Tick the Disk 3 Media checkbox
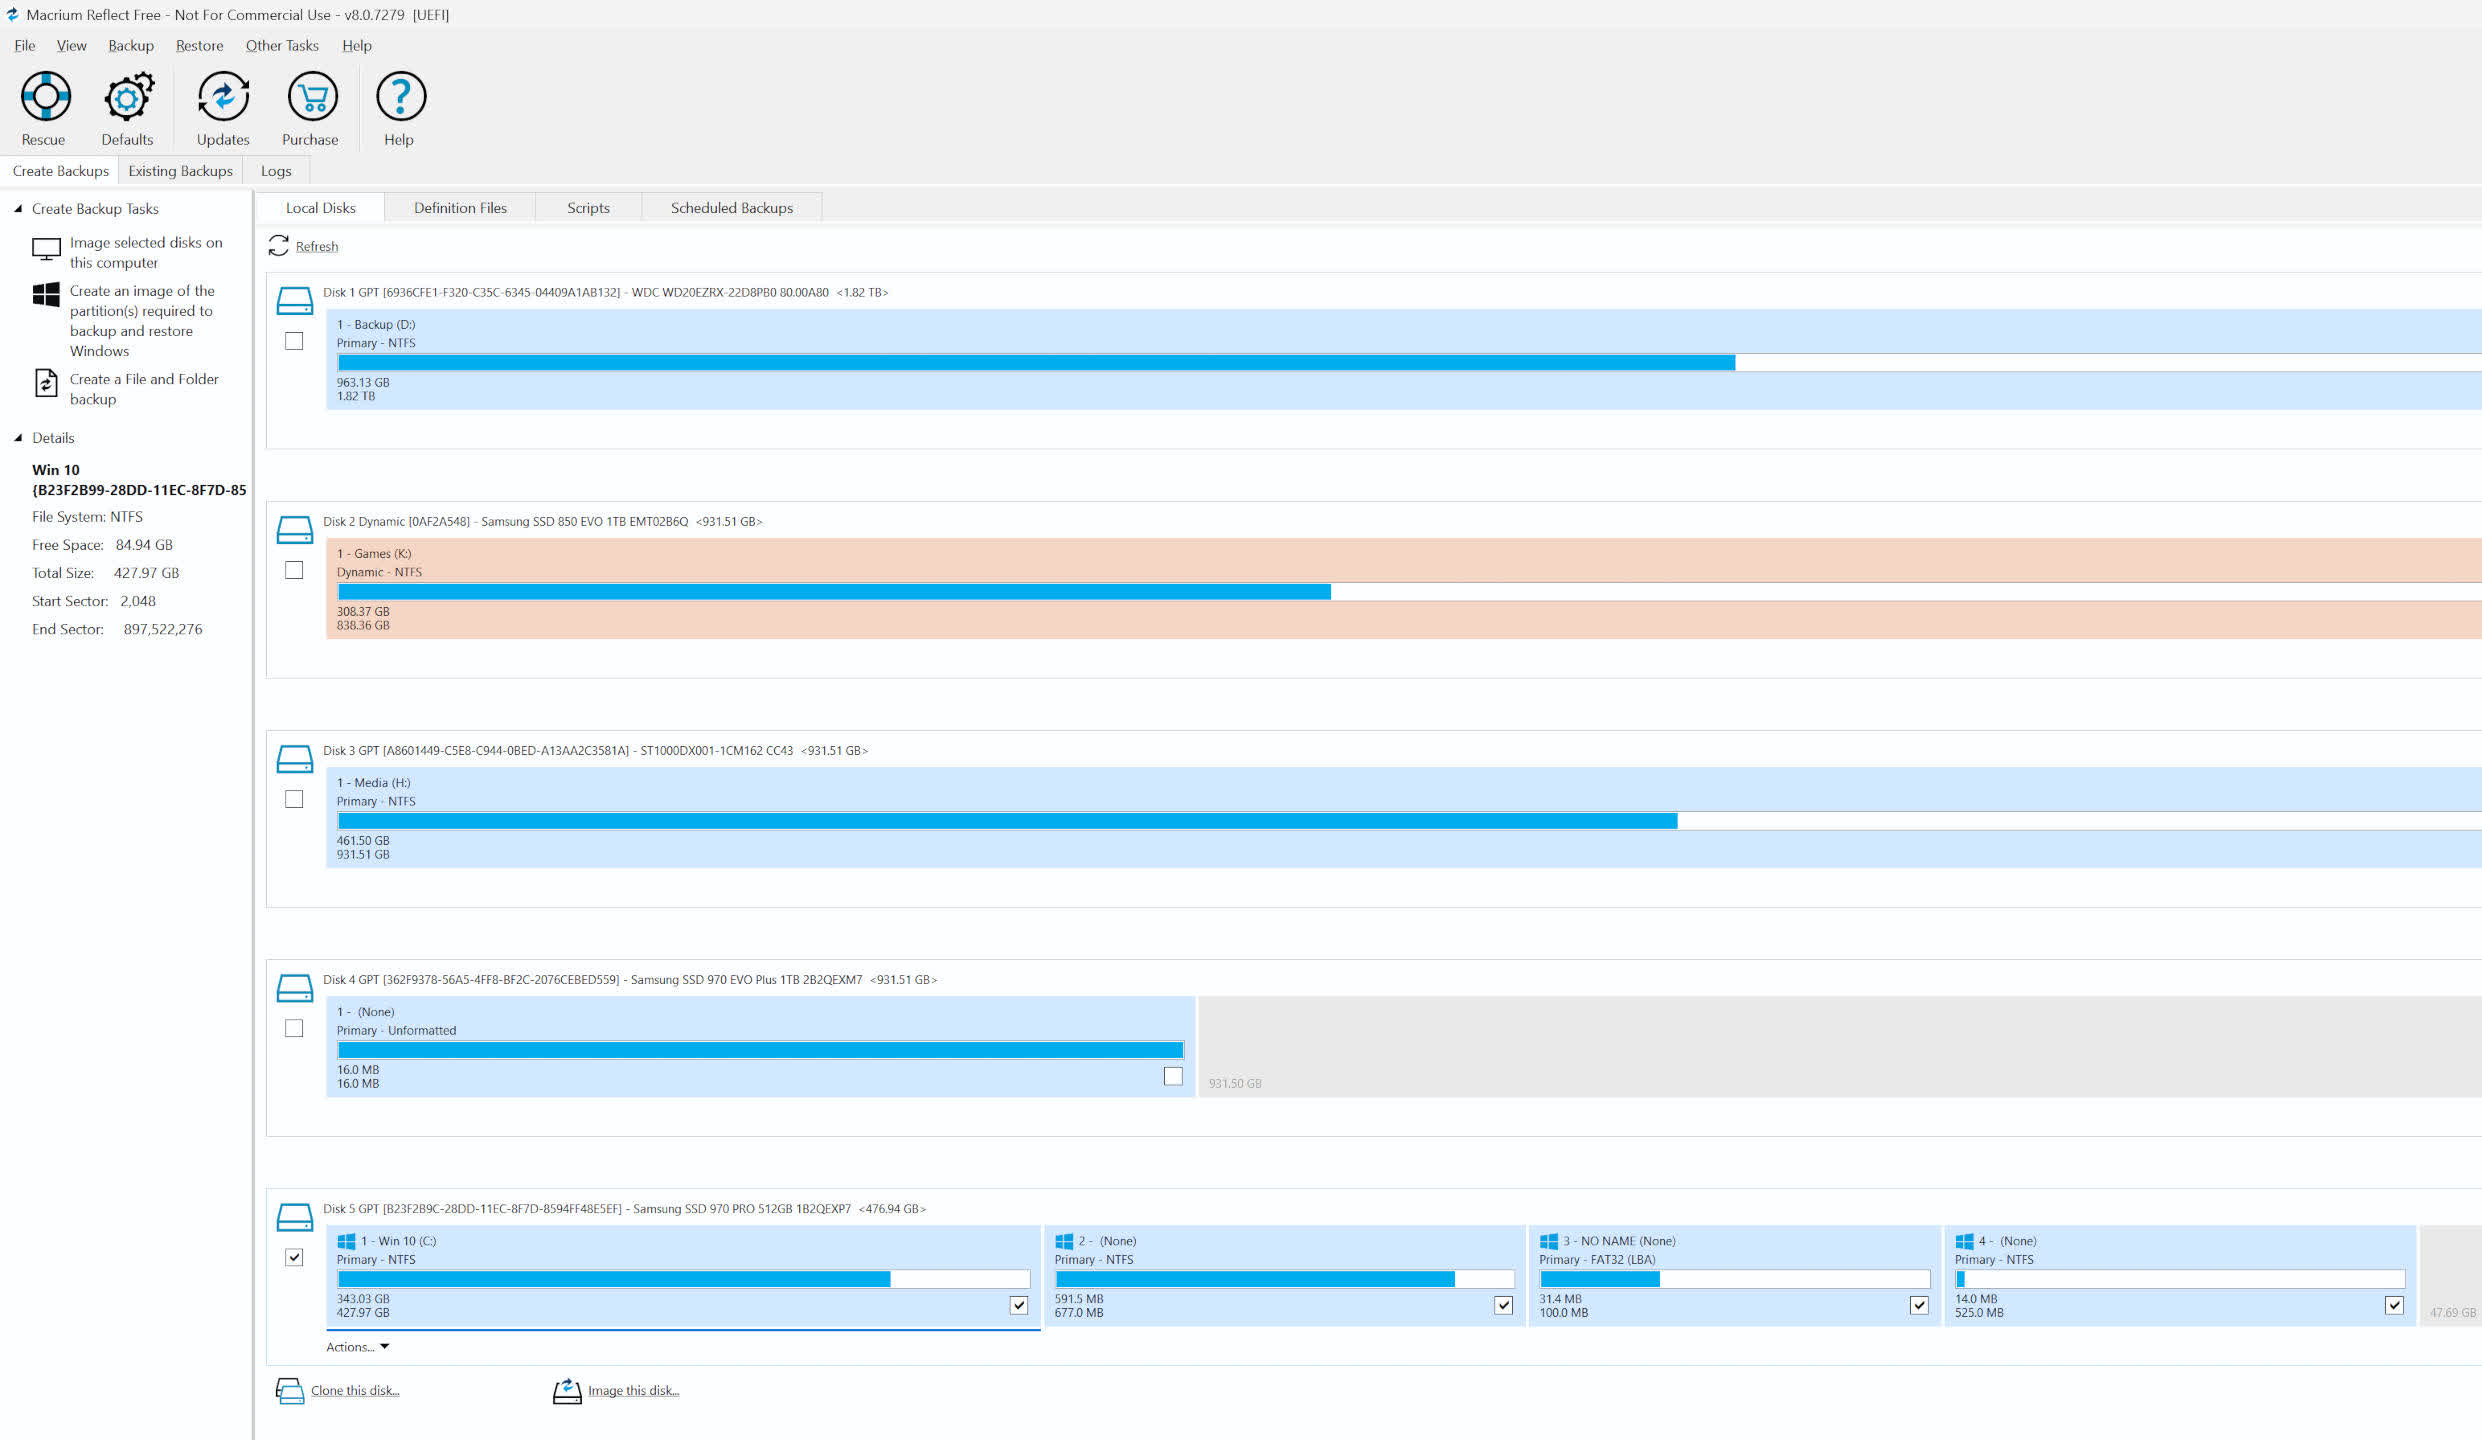 294,799
